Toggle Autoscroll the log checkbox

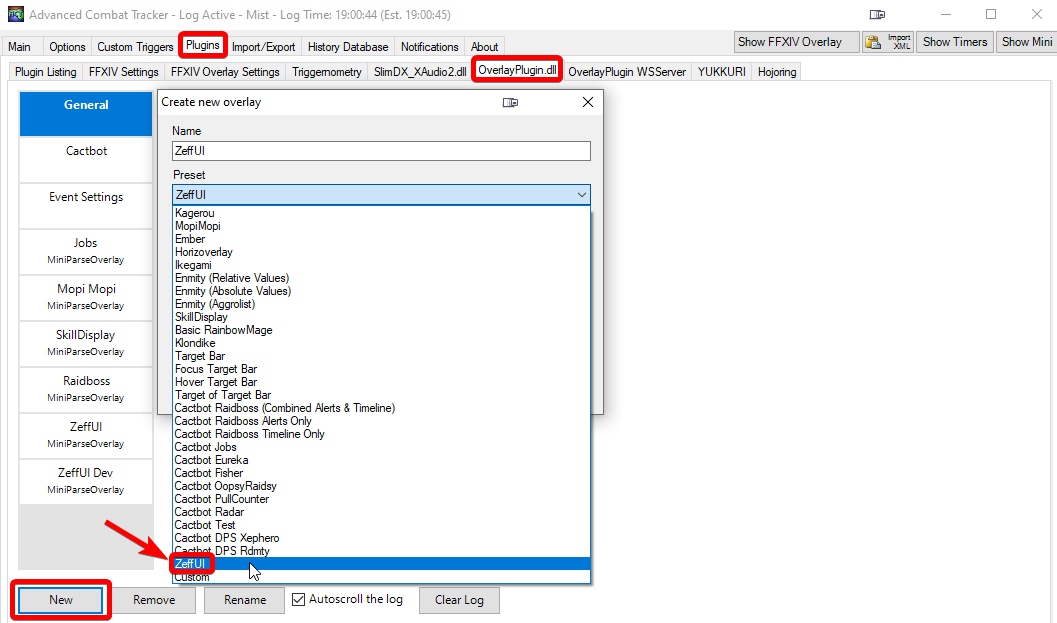[x=299, y=599]
